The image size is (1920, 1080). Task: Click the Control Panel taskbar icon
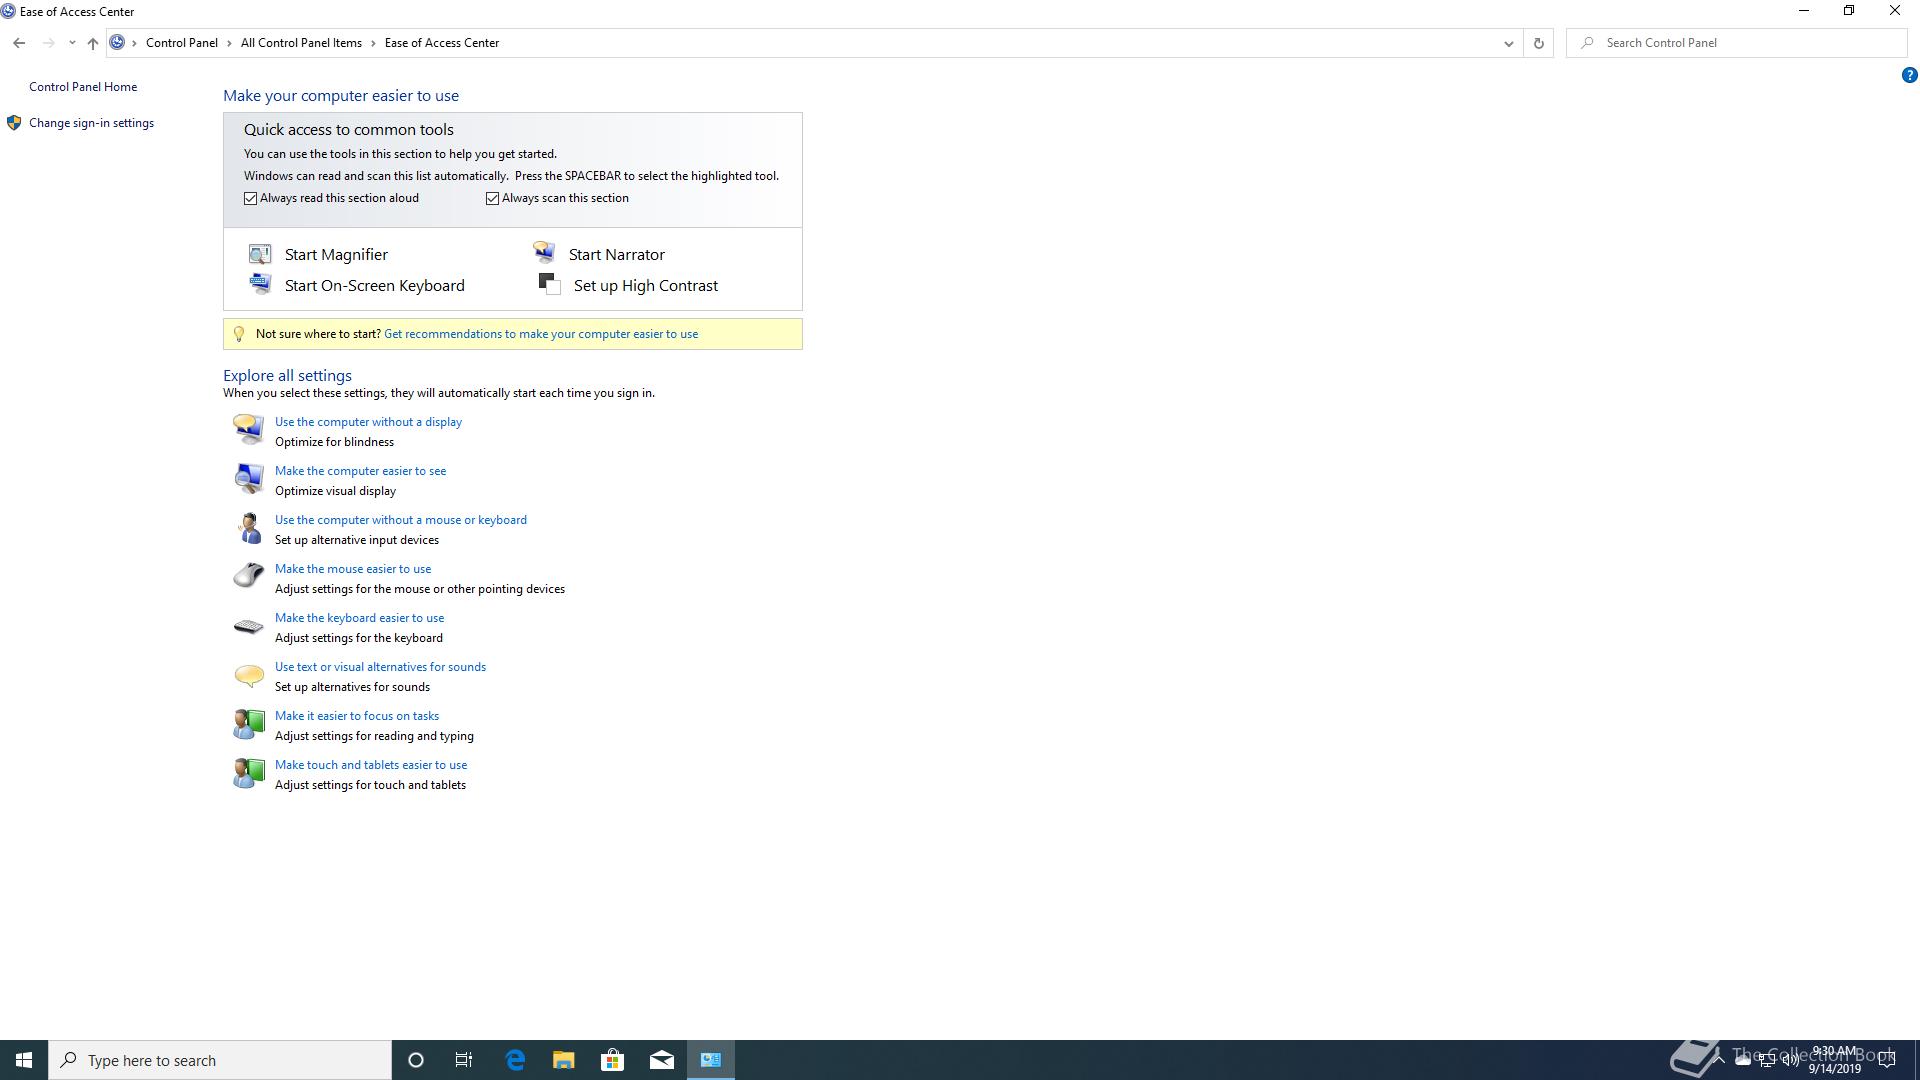(x=711, y=1060)
